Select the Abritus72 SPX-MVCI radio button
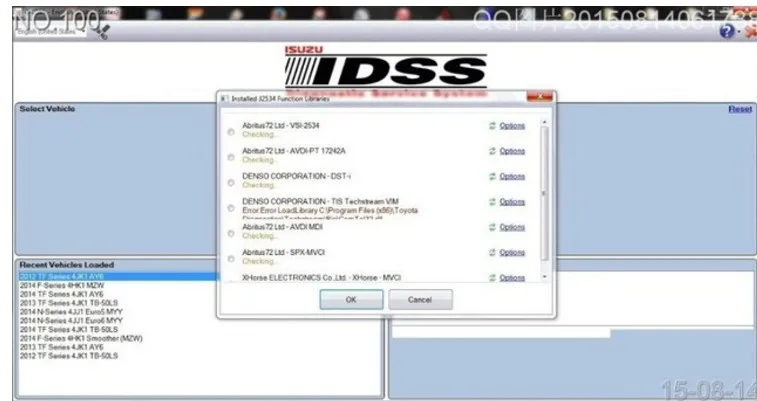 coord(231,259)
